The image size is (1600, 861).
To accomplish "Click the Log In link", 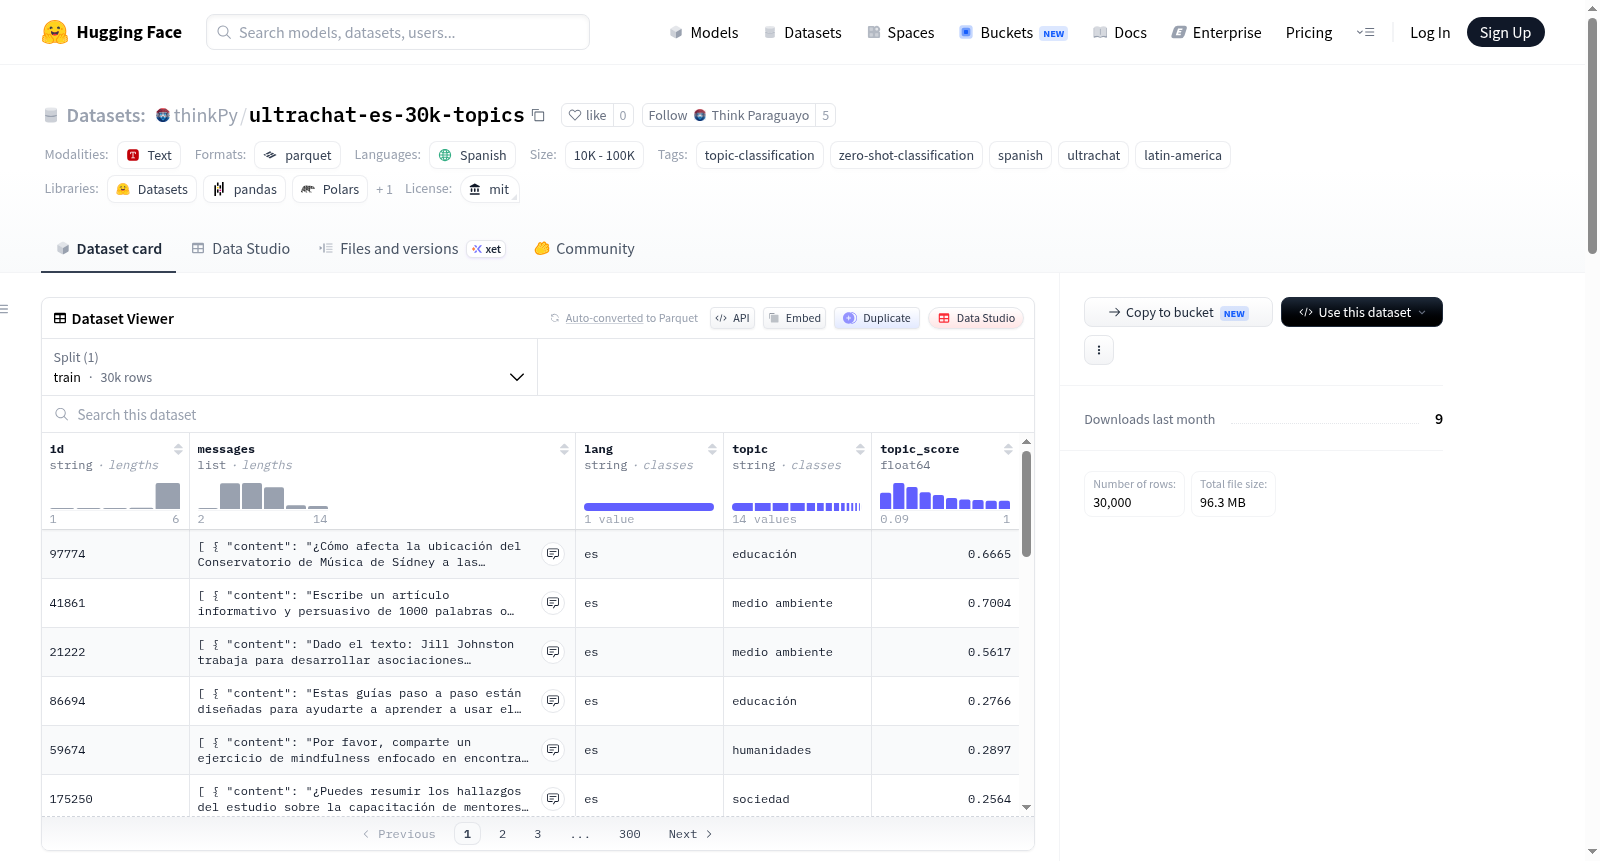I will pos(1430,32).
